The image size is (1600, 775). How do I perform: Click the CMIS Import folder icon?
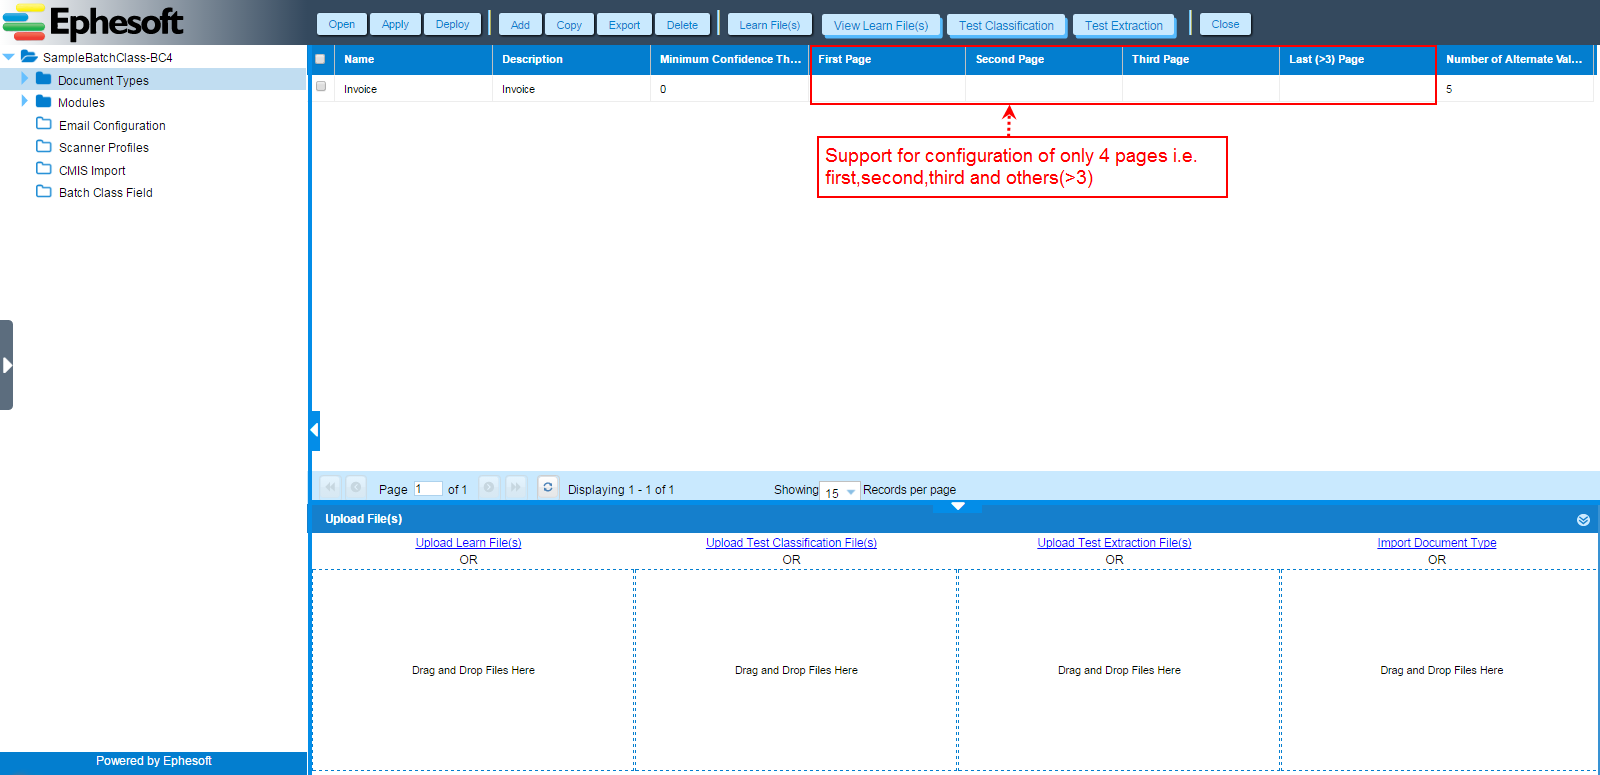click(x=44, y=168)
